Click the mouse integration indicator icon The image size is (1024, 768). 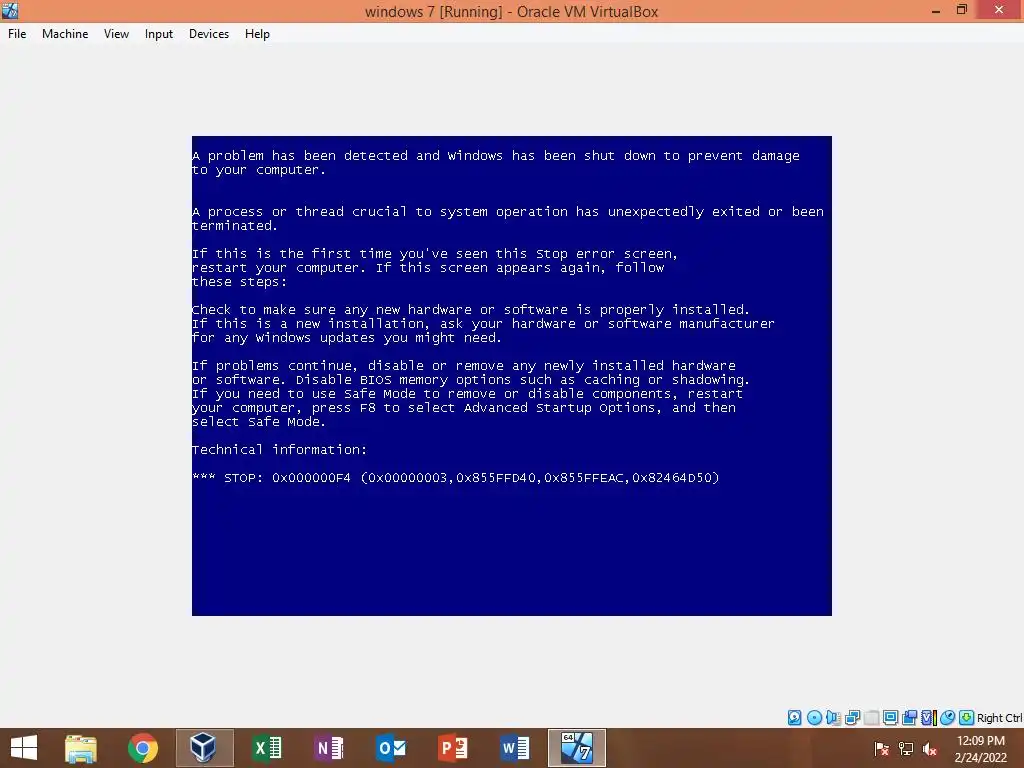pos(948,718)
